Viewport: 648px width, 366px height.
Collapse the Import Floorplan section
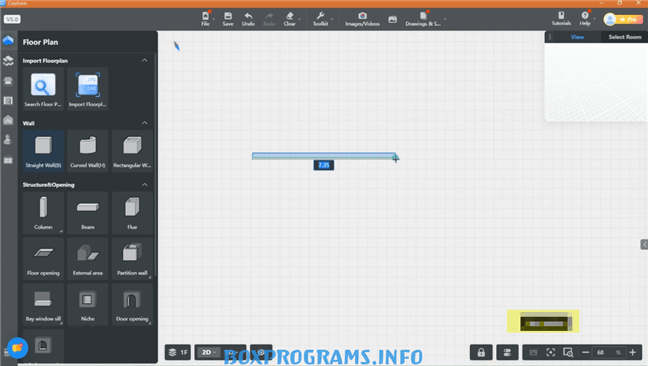click(x=145, y=60)
